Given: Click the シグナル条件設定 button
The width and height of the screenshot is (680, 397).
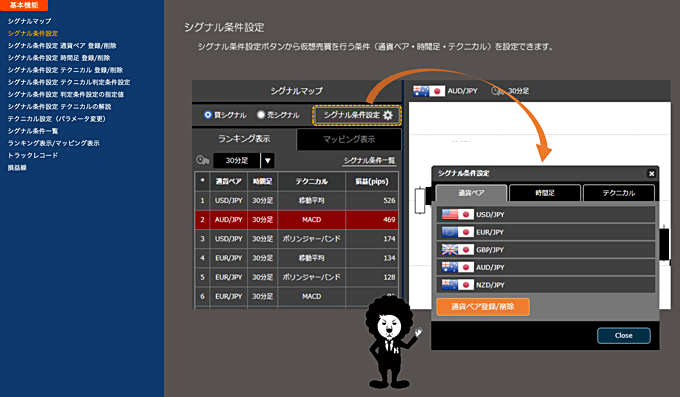Looking at the screenshot, I should [x=356, y=115].
